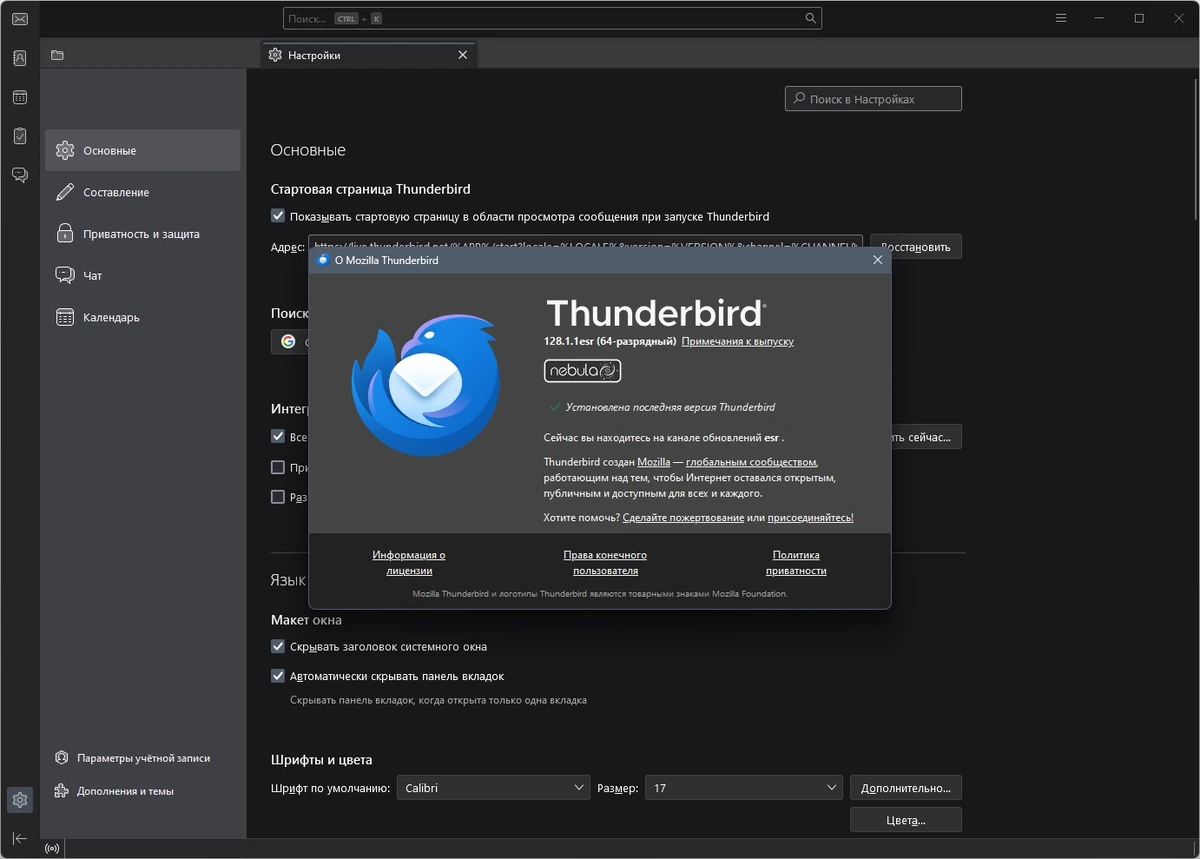1200x859 pixels.
Task: Open Приватность и защита category
Action: (143, 234)
